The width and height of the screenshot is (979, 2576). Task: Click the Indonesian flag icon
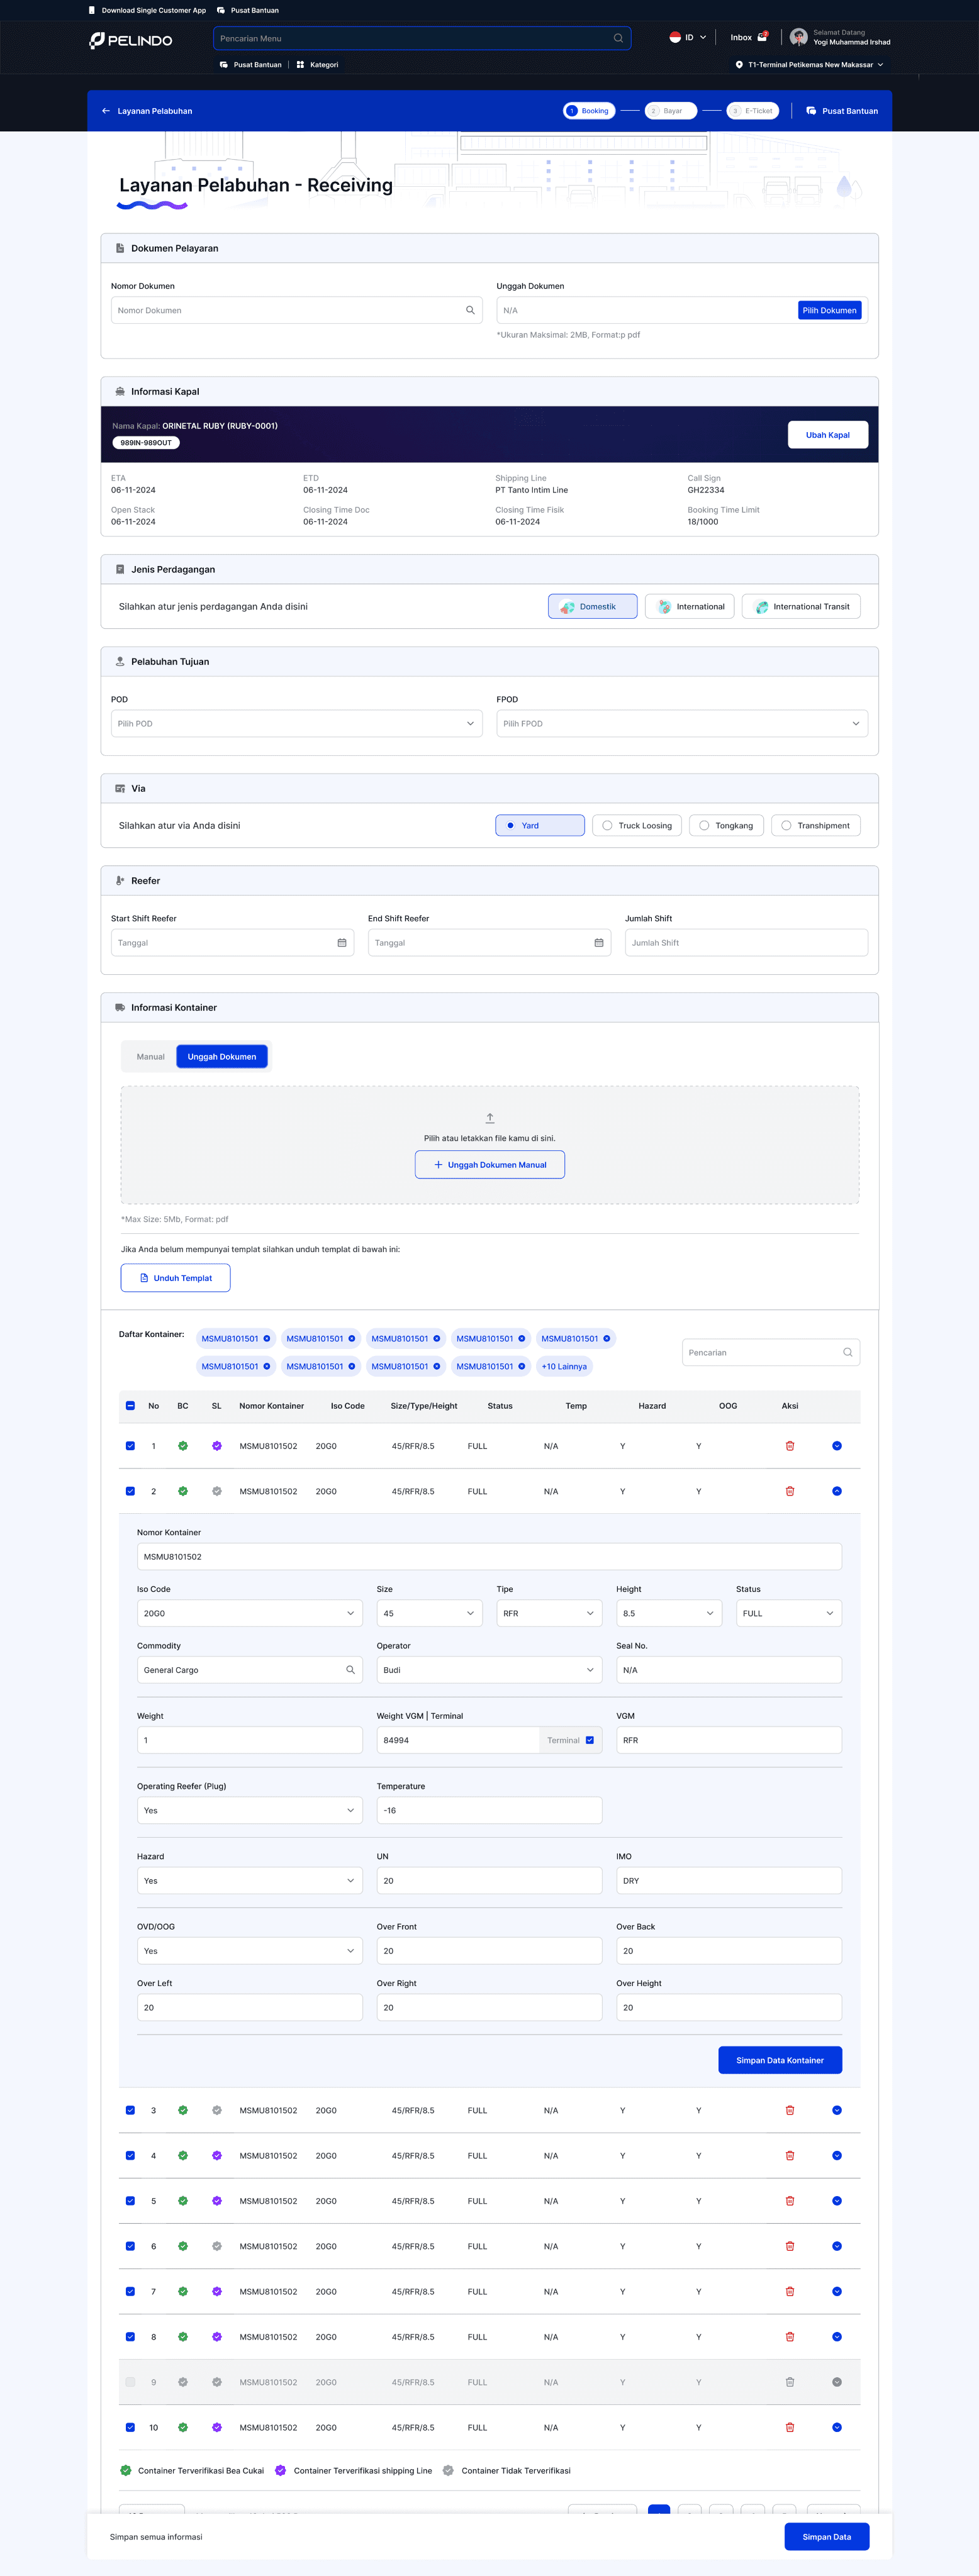click(x=675, y=37)
